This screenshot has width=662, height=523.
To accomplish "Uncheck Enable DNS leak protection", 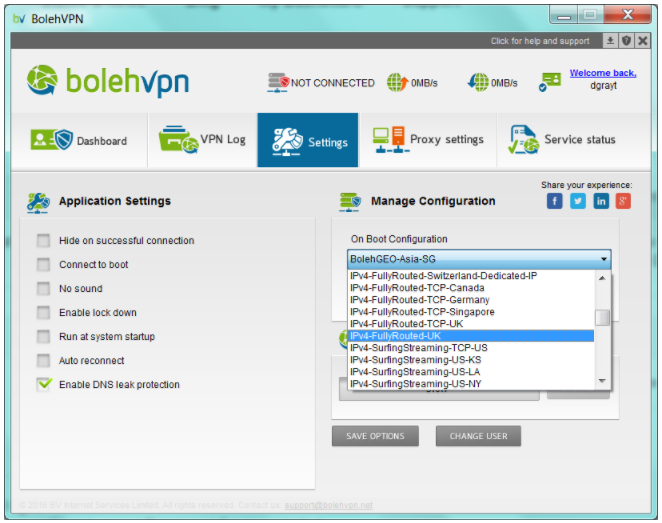I will (x=43, y=385).
